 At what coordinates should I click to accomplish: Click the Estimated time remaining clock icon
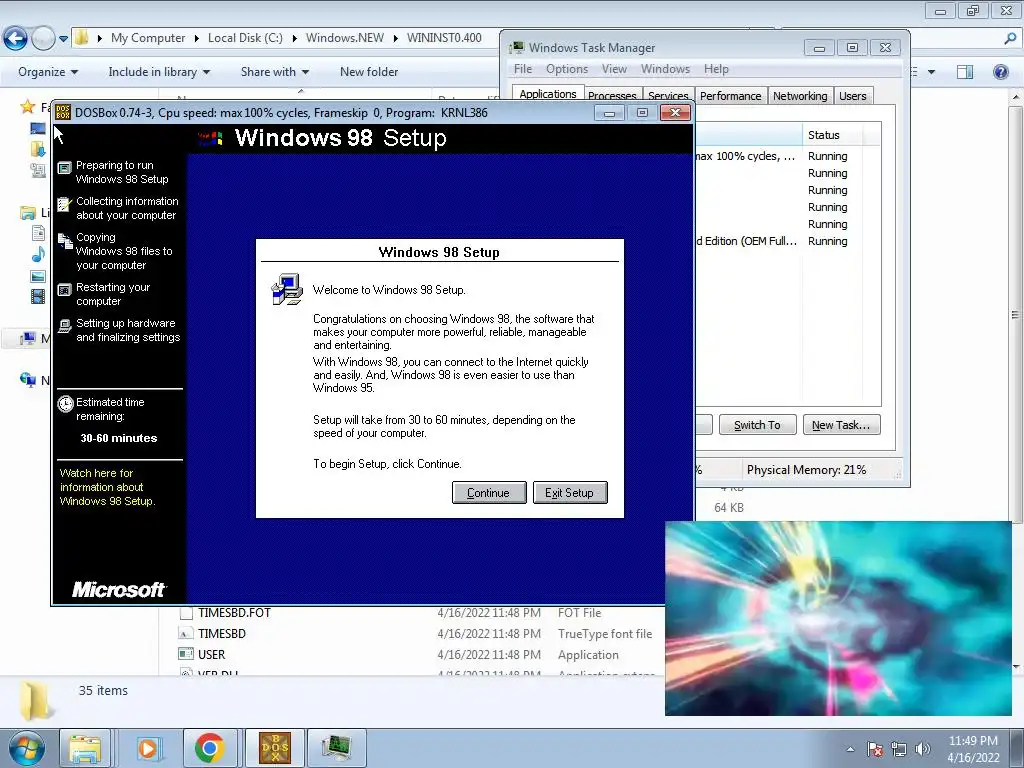click(65, 404)
